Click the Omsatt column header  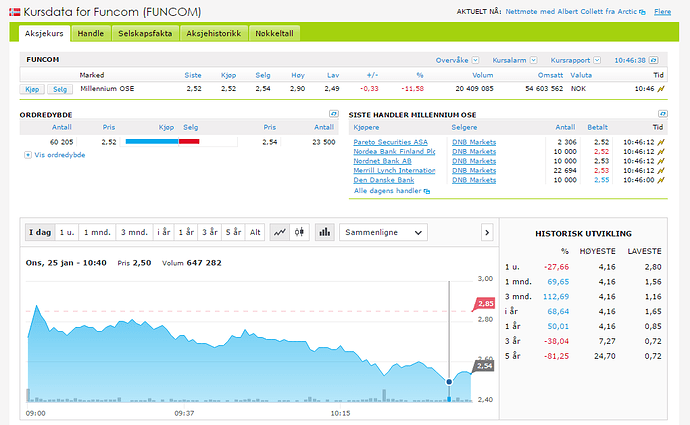tap(550, 75)
